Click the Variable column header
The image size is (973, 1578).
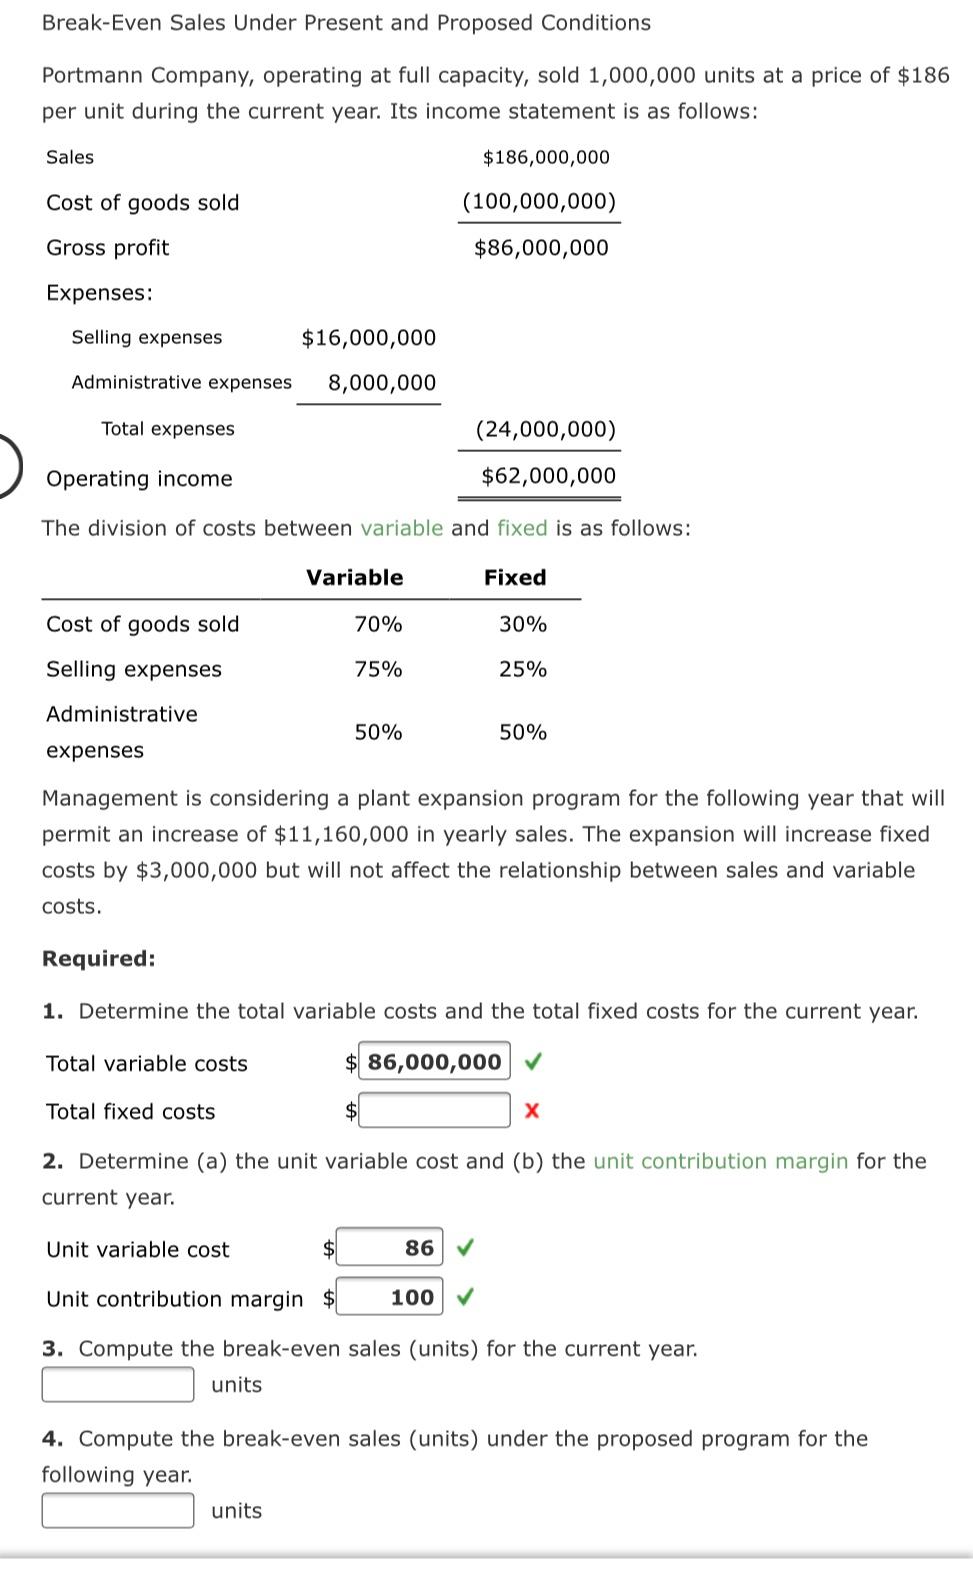pos(354,577)
